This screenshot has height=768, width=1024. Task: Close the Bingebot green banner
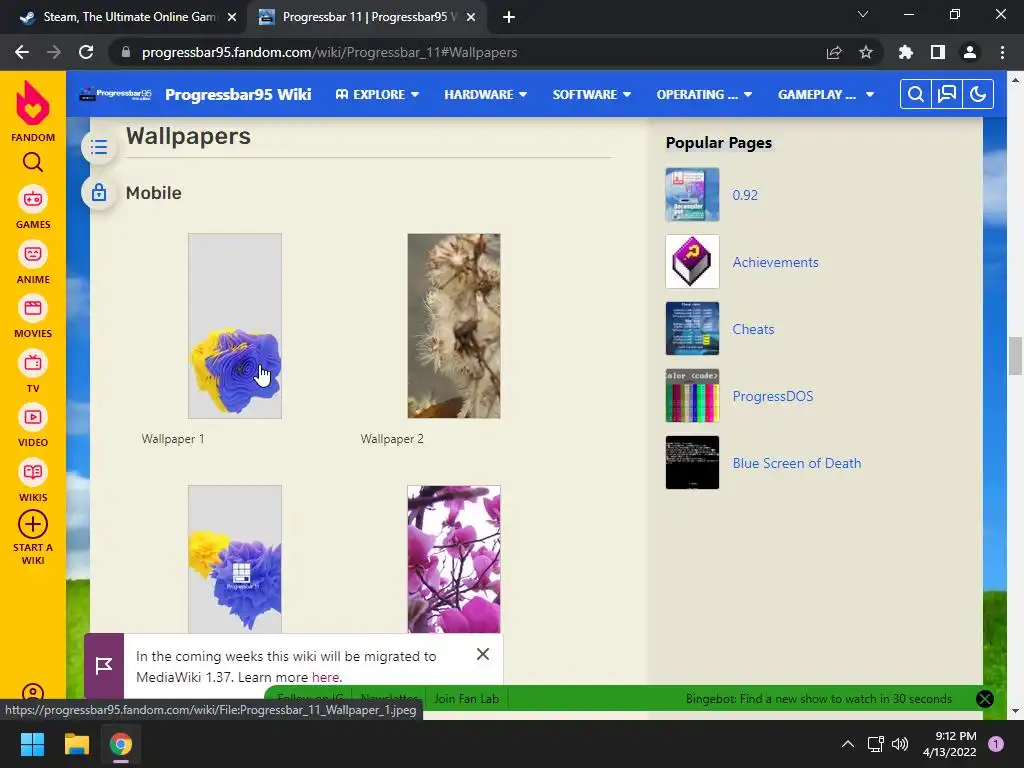click(985, 699)
